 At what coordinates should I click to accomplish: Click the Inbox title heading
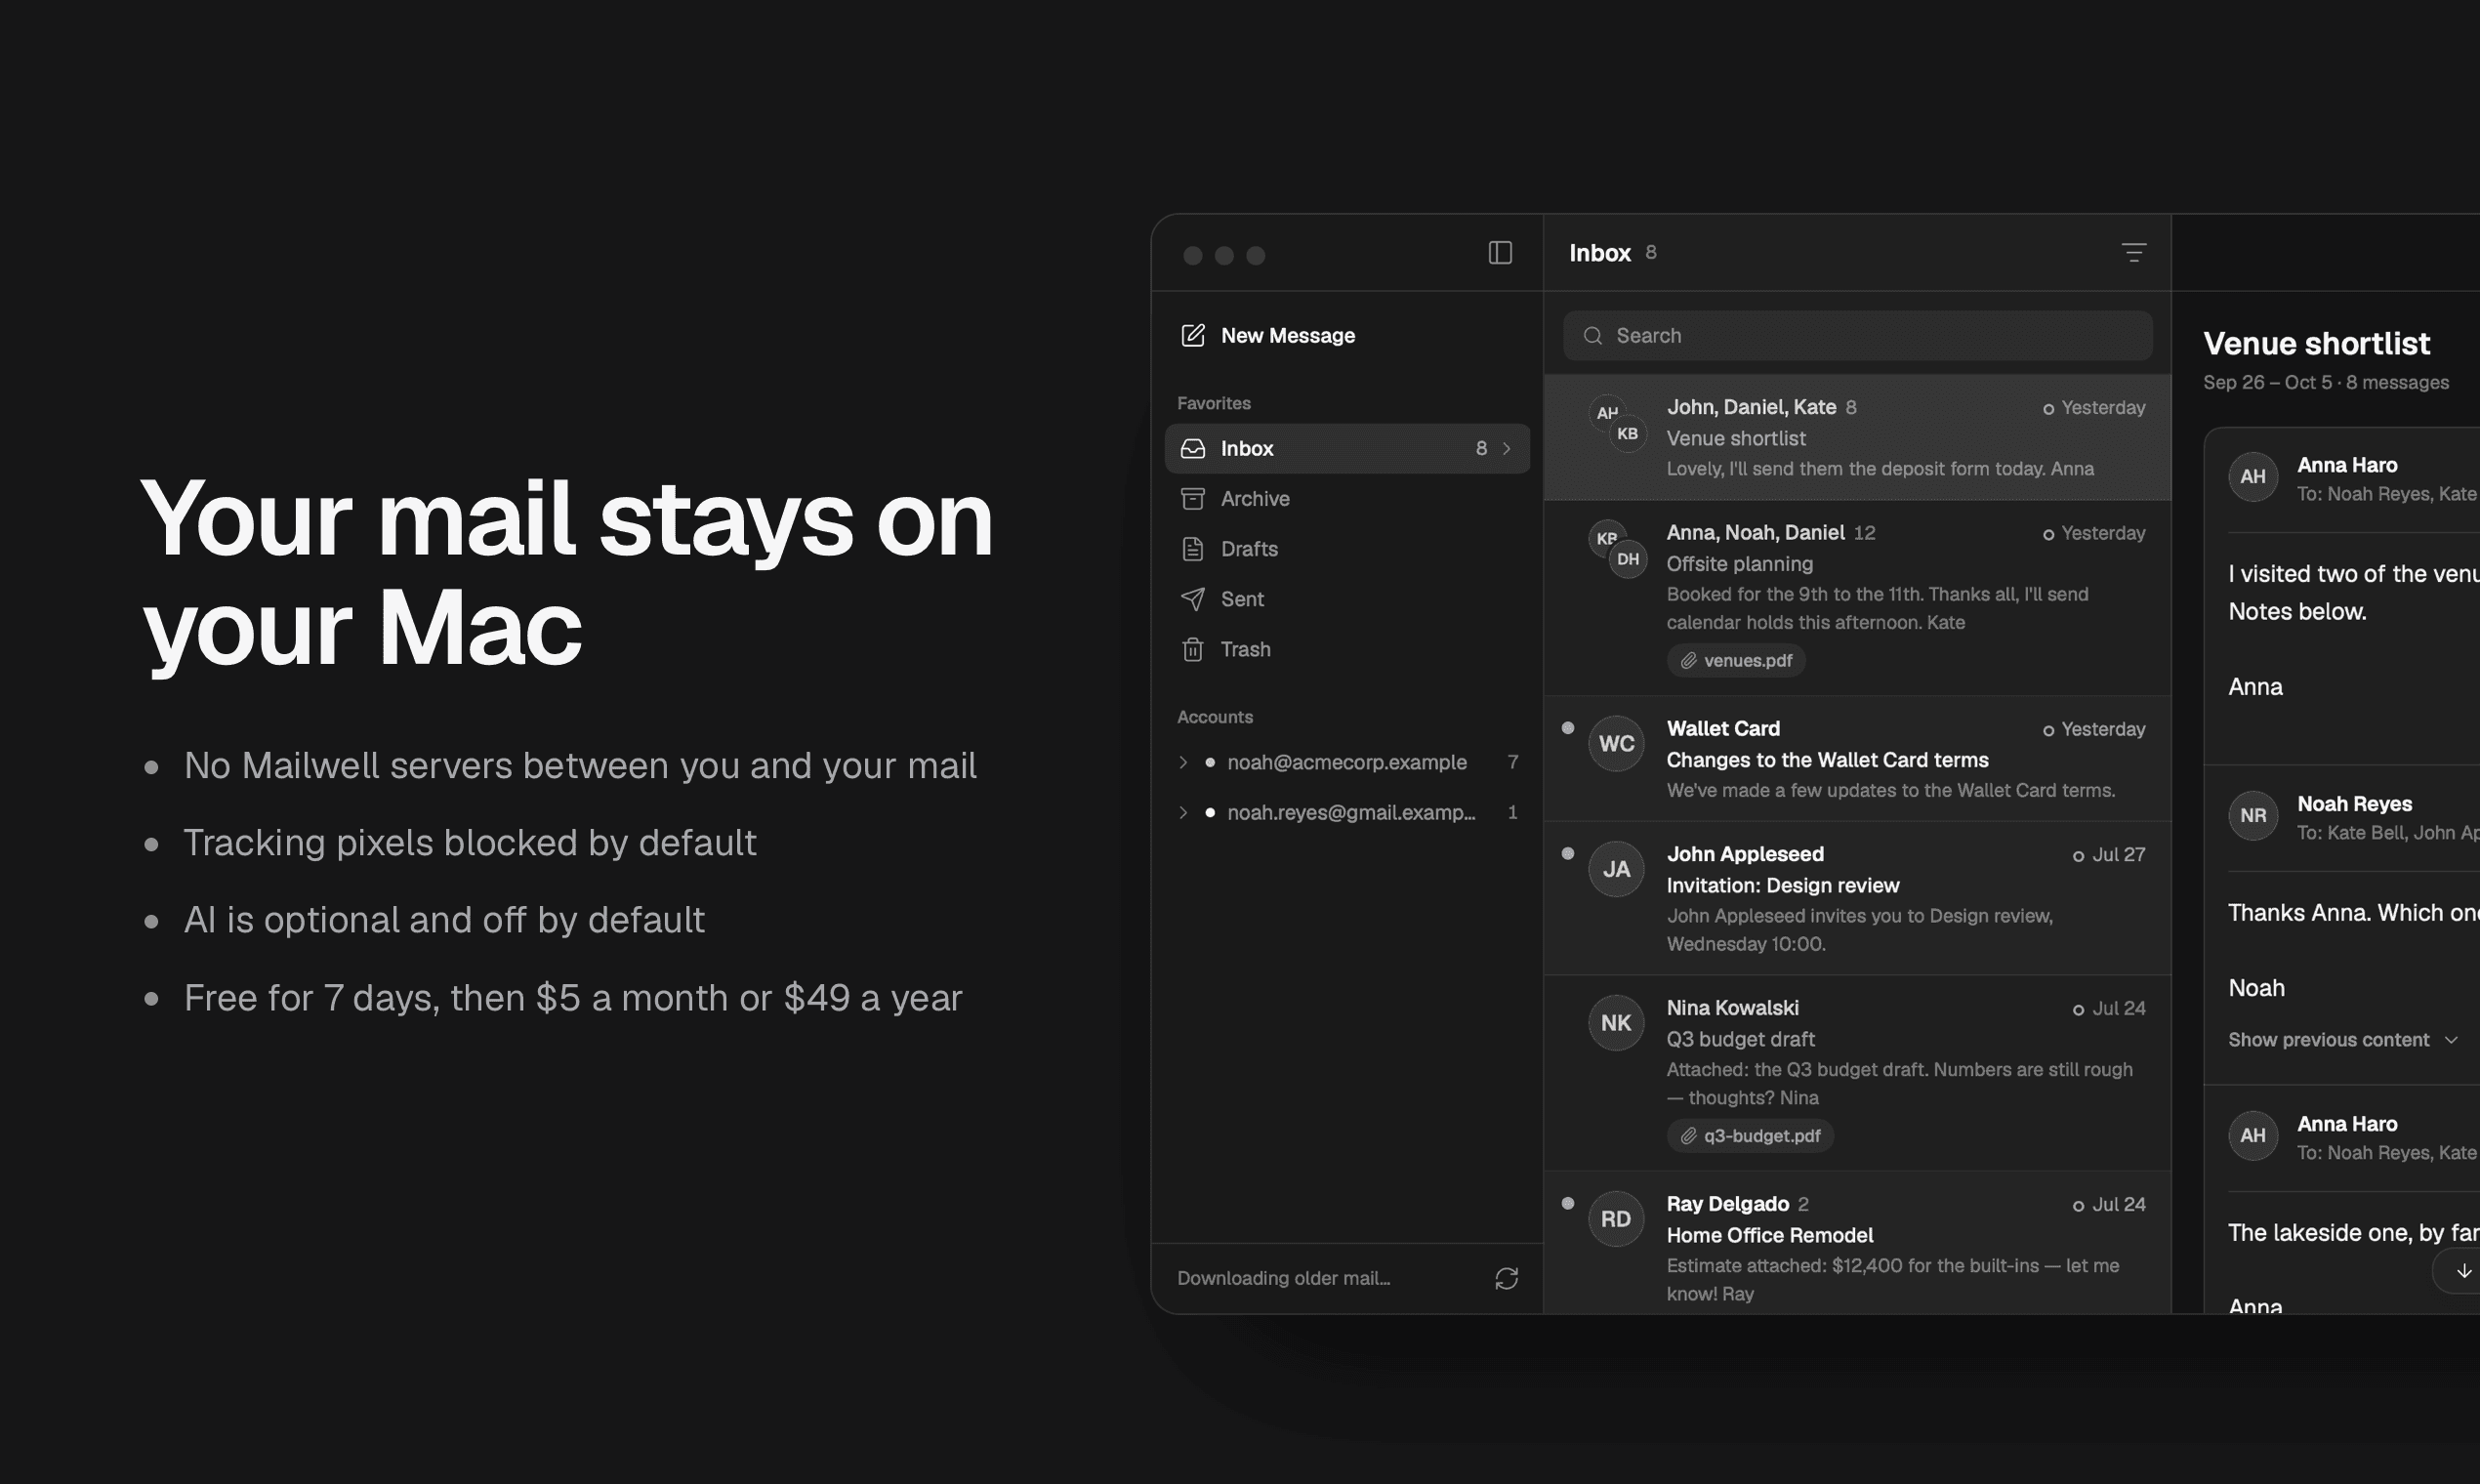click(1600, 253)
